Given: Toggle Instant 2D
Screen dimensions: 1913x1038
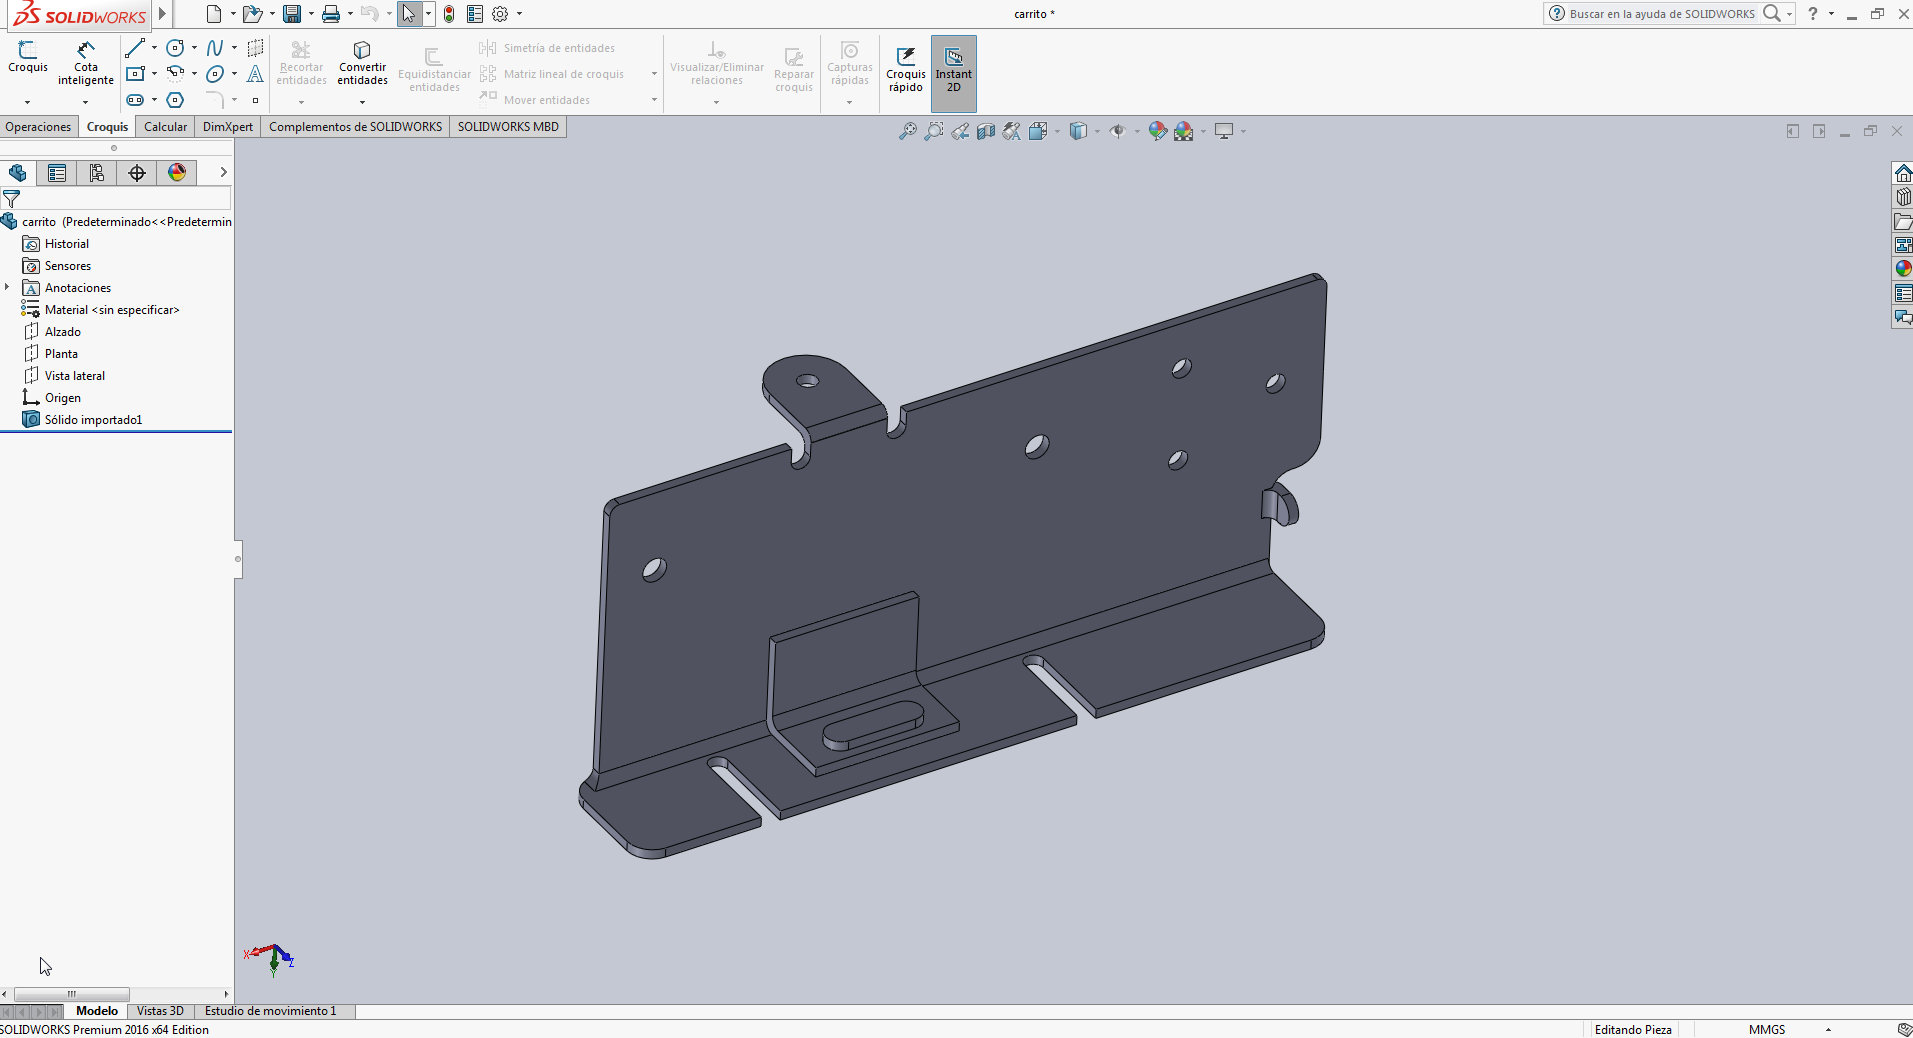Looking at the screenshot, I should click(x=954, y=73).
